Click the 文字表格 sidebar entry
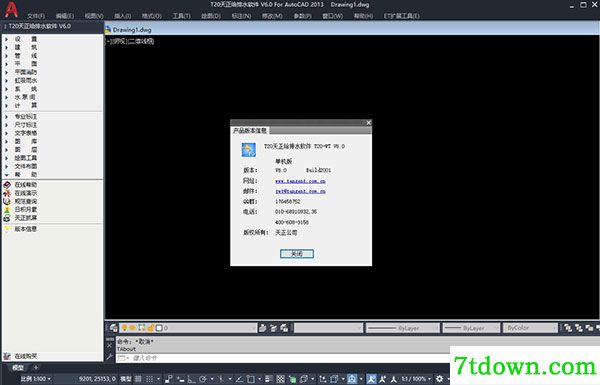 (x=26, y=133)
